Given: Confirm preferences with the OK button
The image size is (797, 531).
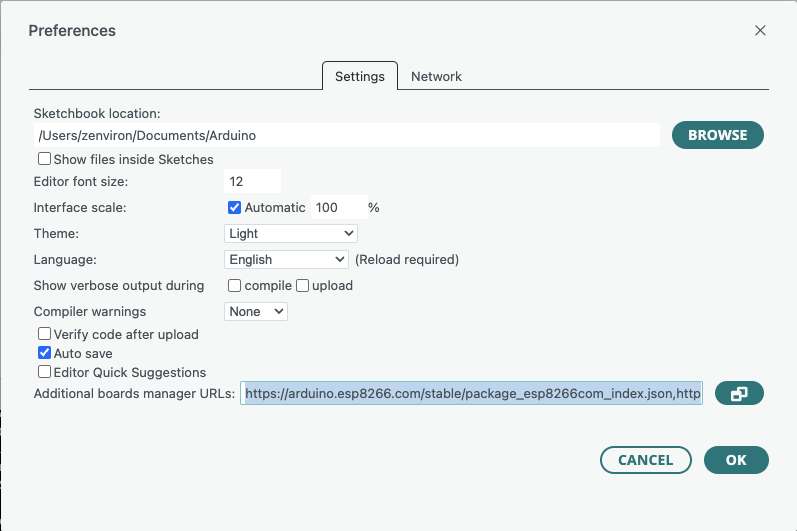Looking at the screenshot, I should [x=736, y=460].
